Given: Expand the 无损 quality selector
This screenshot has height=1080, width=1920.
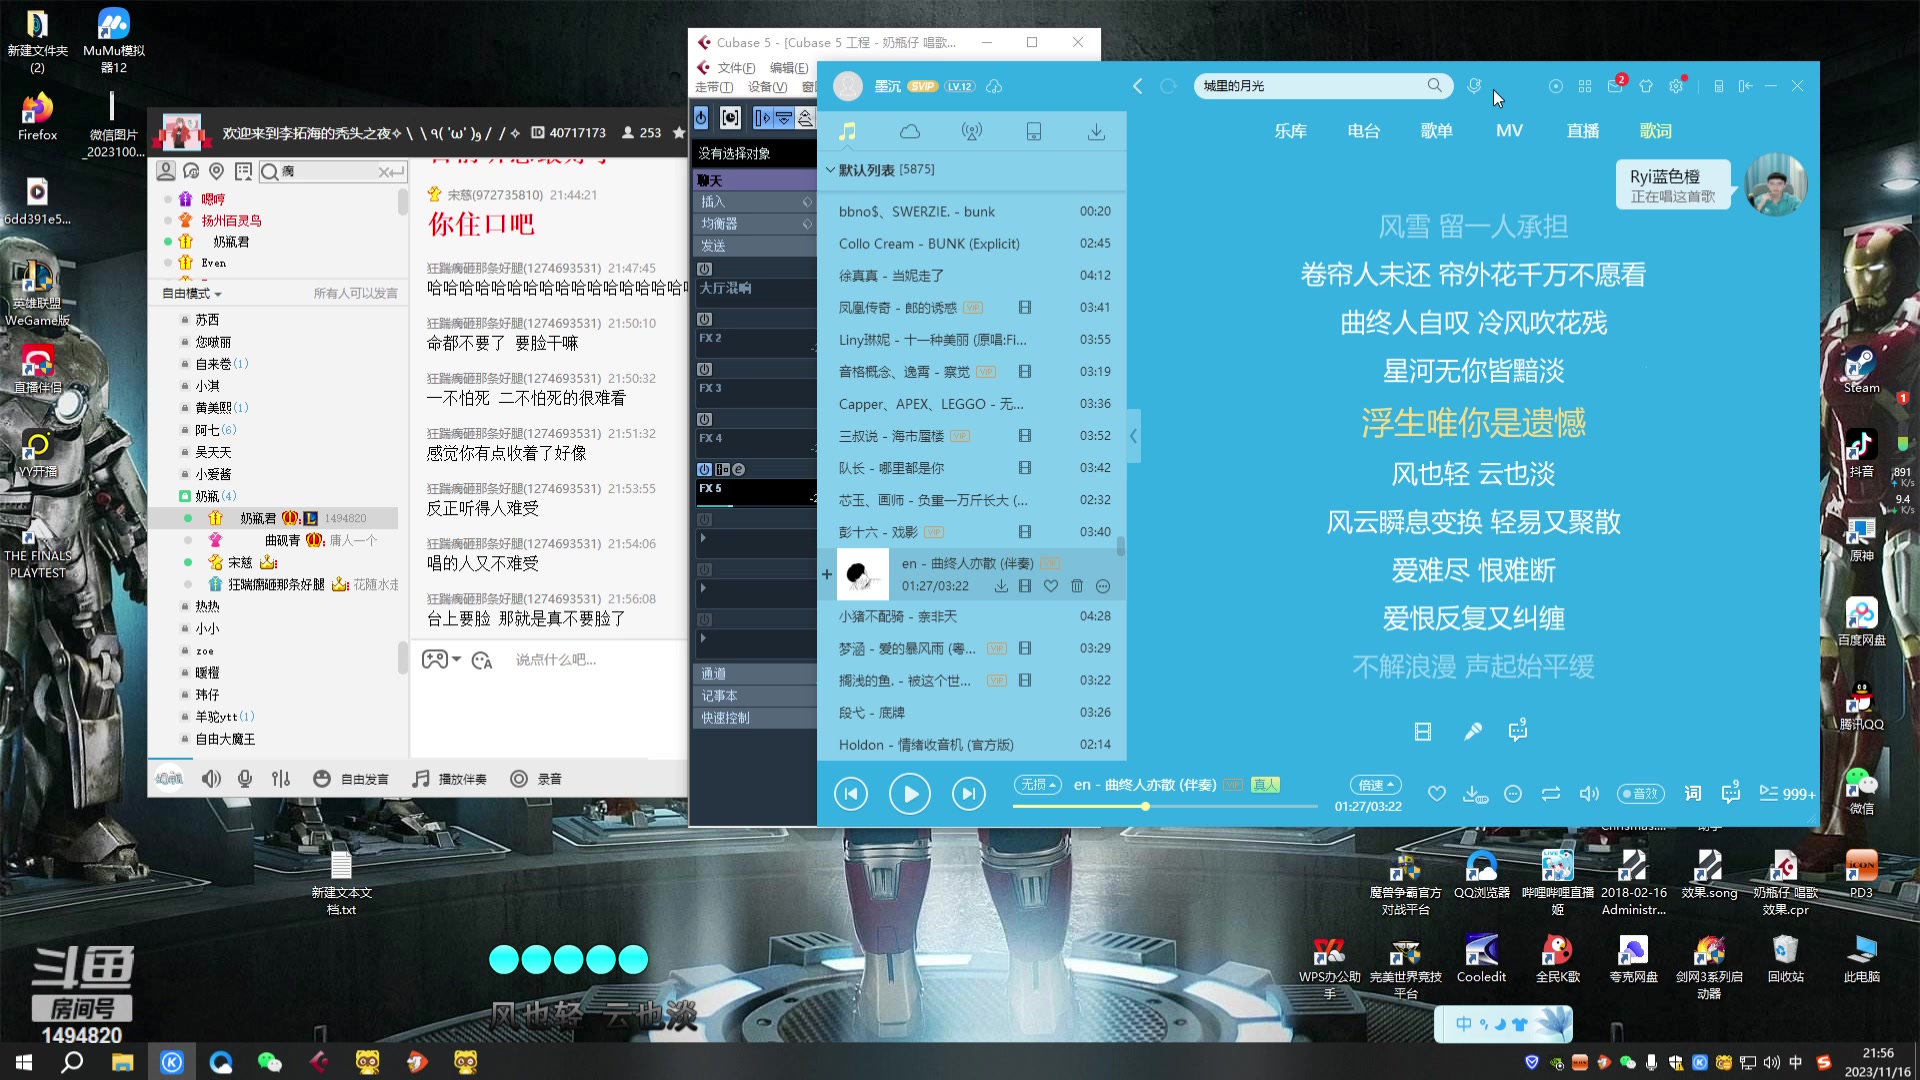Looking at the screenshot, I should tap(1037, 785).
